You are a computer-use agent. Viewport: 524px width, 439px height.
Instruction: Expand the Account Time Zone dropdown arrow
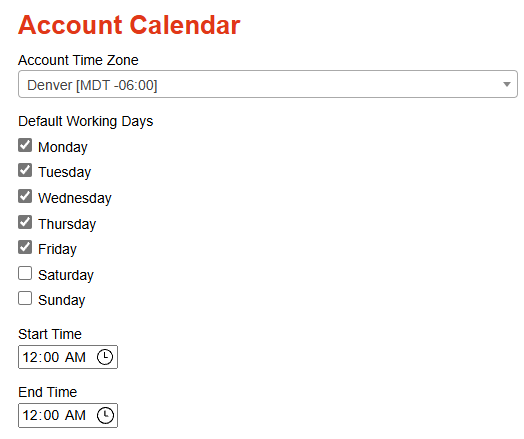507,85
